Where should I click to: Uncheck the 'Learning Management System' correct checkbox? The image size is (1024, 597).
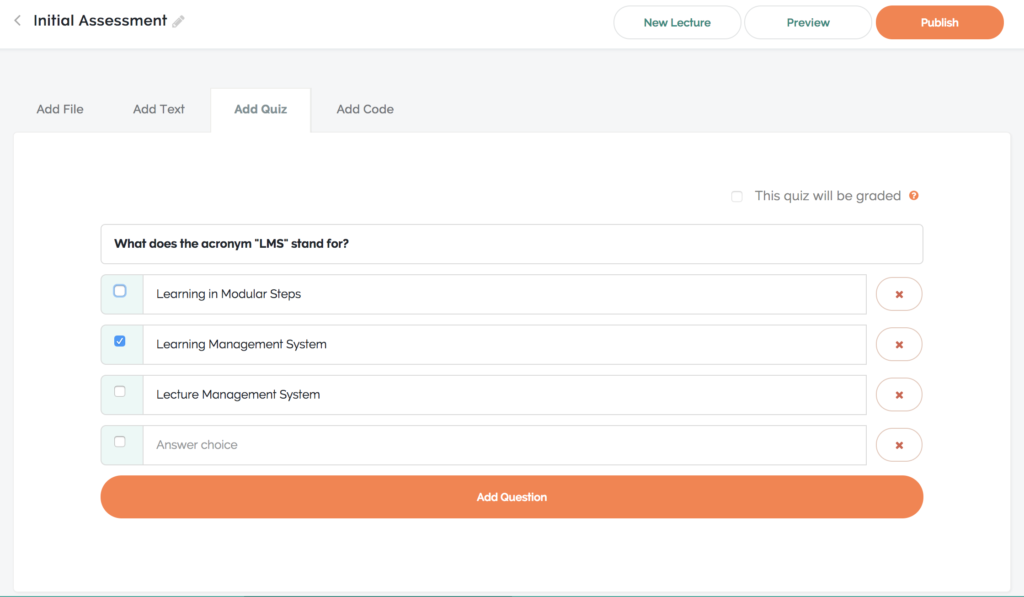(x=120, y=341)
